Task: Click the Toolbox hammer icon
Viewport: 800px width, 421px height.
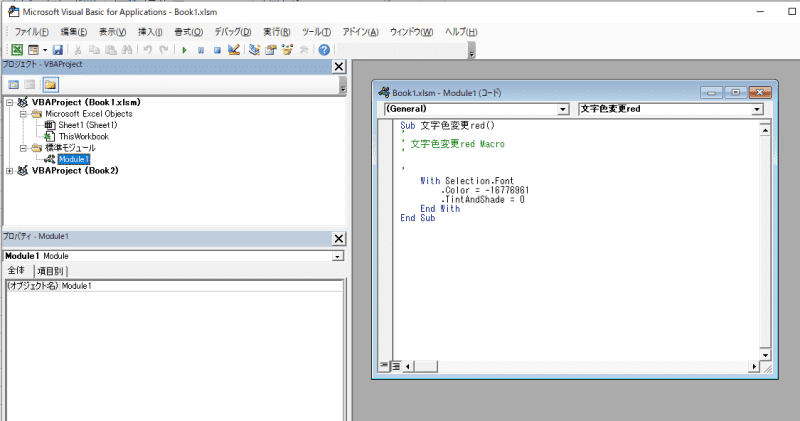Action: click(304, 49)
